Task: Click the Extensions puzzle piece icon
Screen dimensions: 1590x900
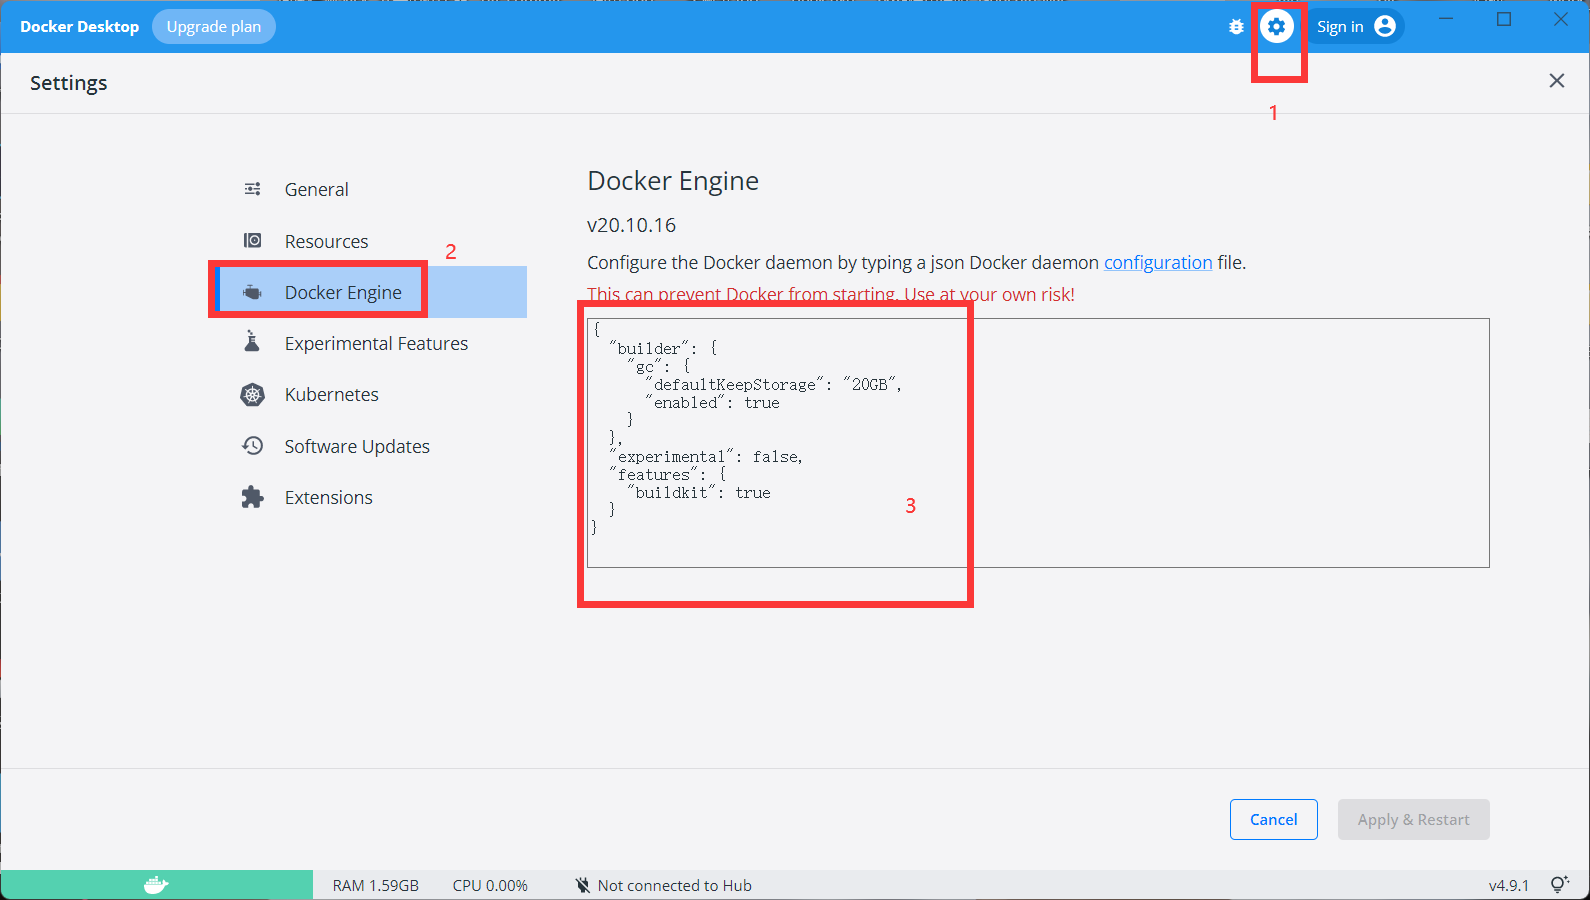Action: (x=253, y=497)
